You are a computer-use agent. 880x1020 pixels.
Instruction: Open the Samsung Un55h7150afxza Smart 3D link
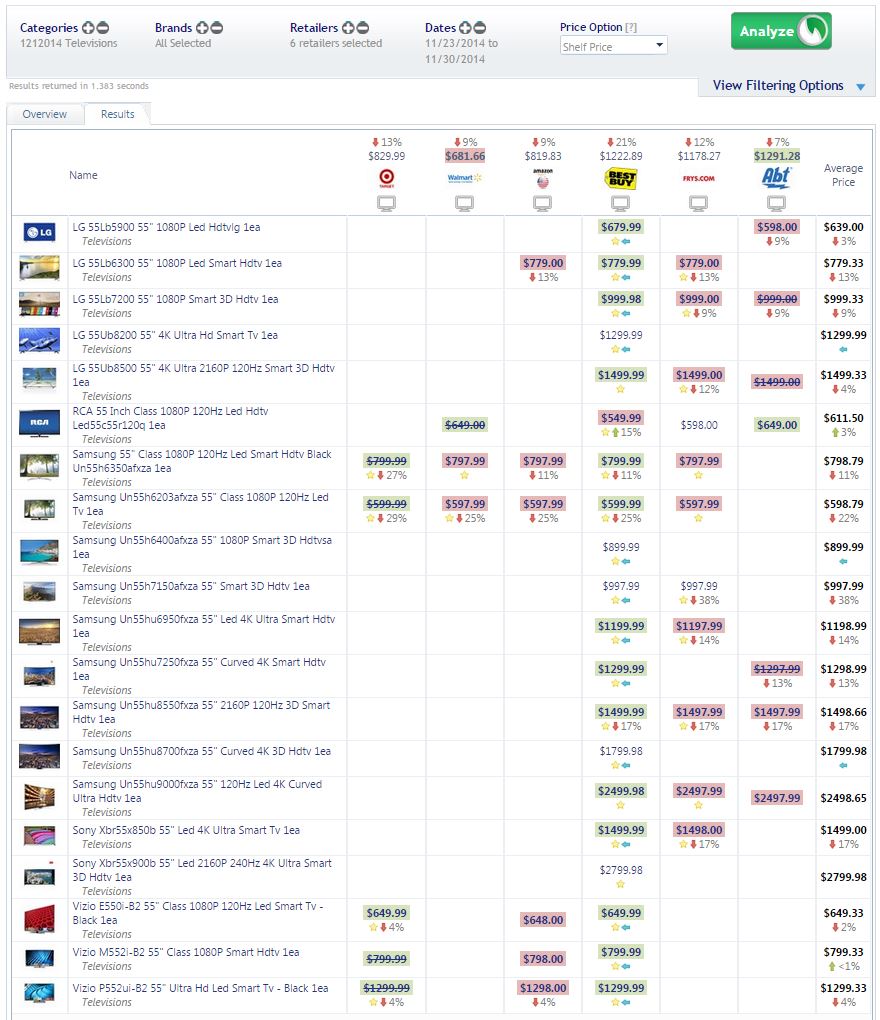coord(191,586)
